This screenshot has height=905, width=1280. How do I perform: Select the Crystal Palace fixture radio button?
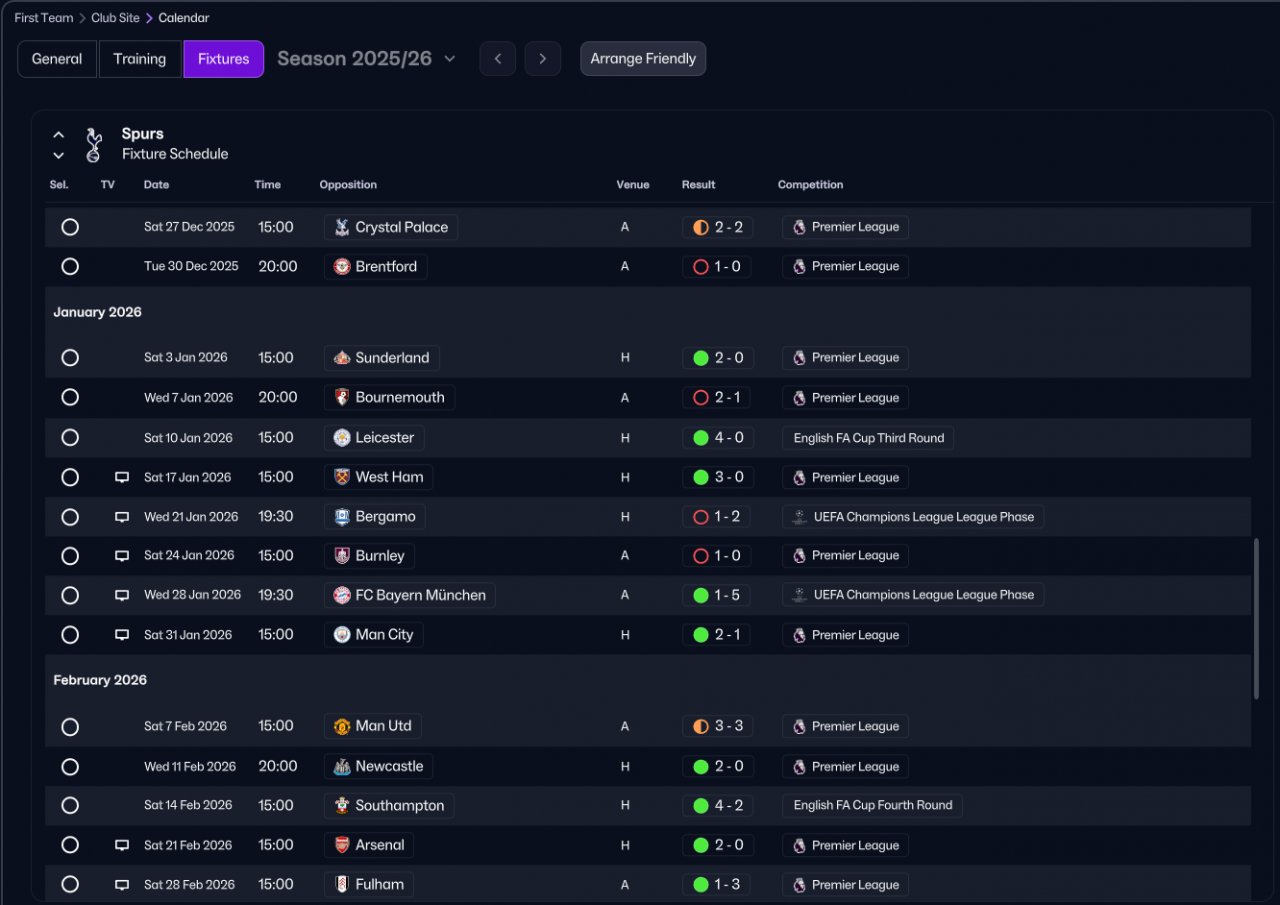click(x=70, y=227)
